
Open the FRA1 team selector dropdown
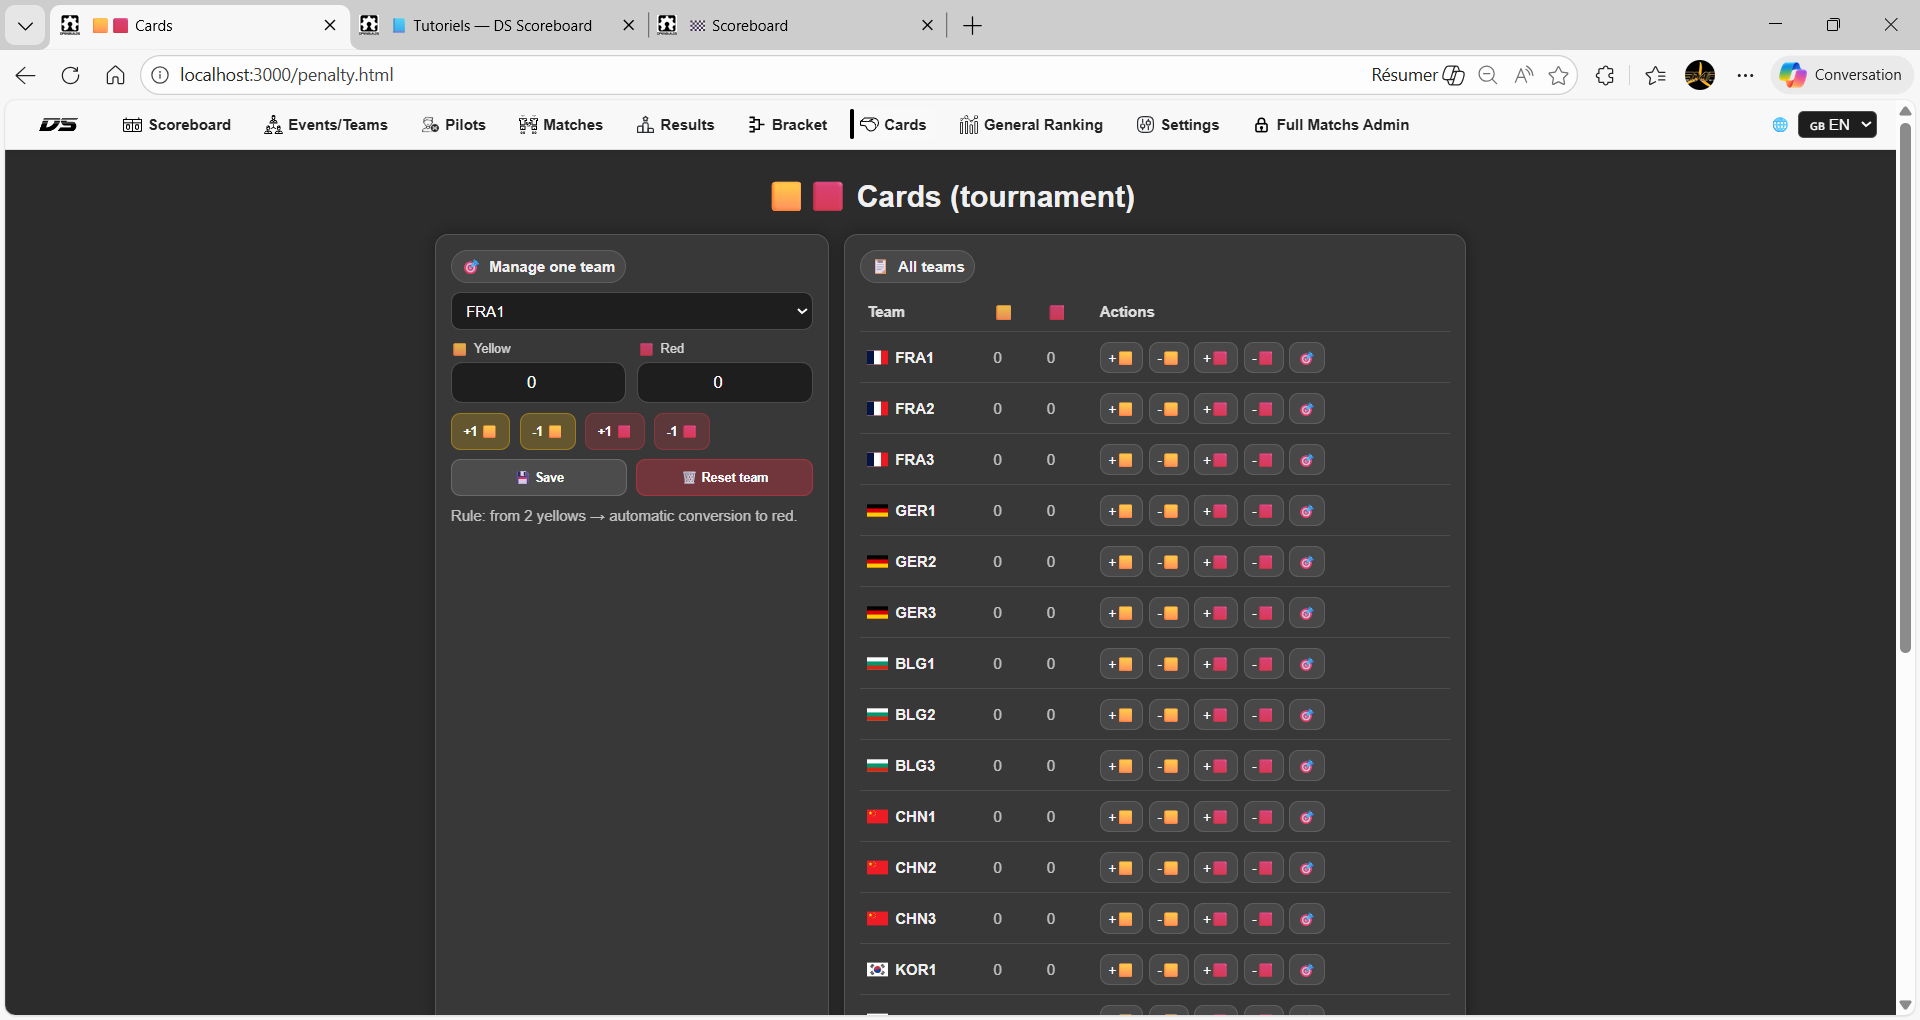[631, 311]
